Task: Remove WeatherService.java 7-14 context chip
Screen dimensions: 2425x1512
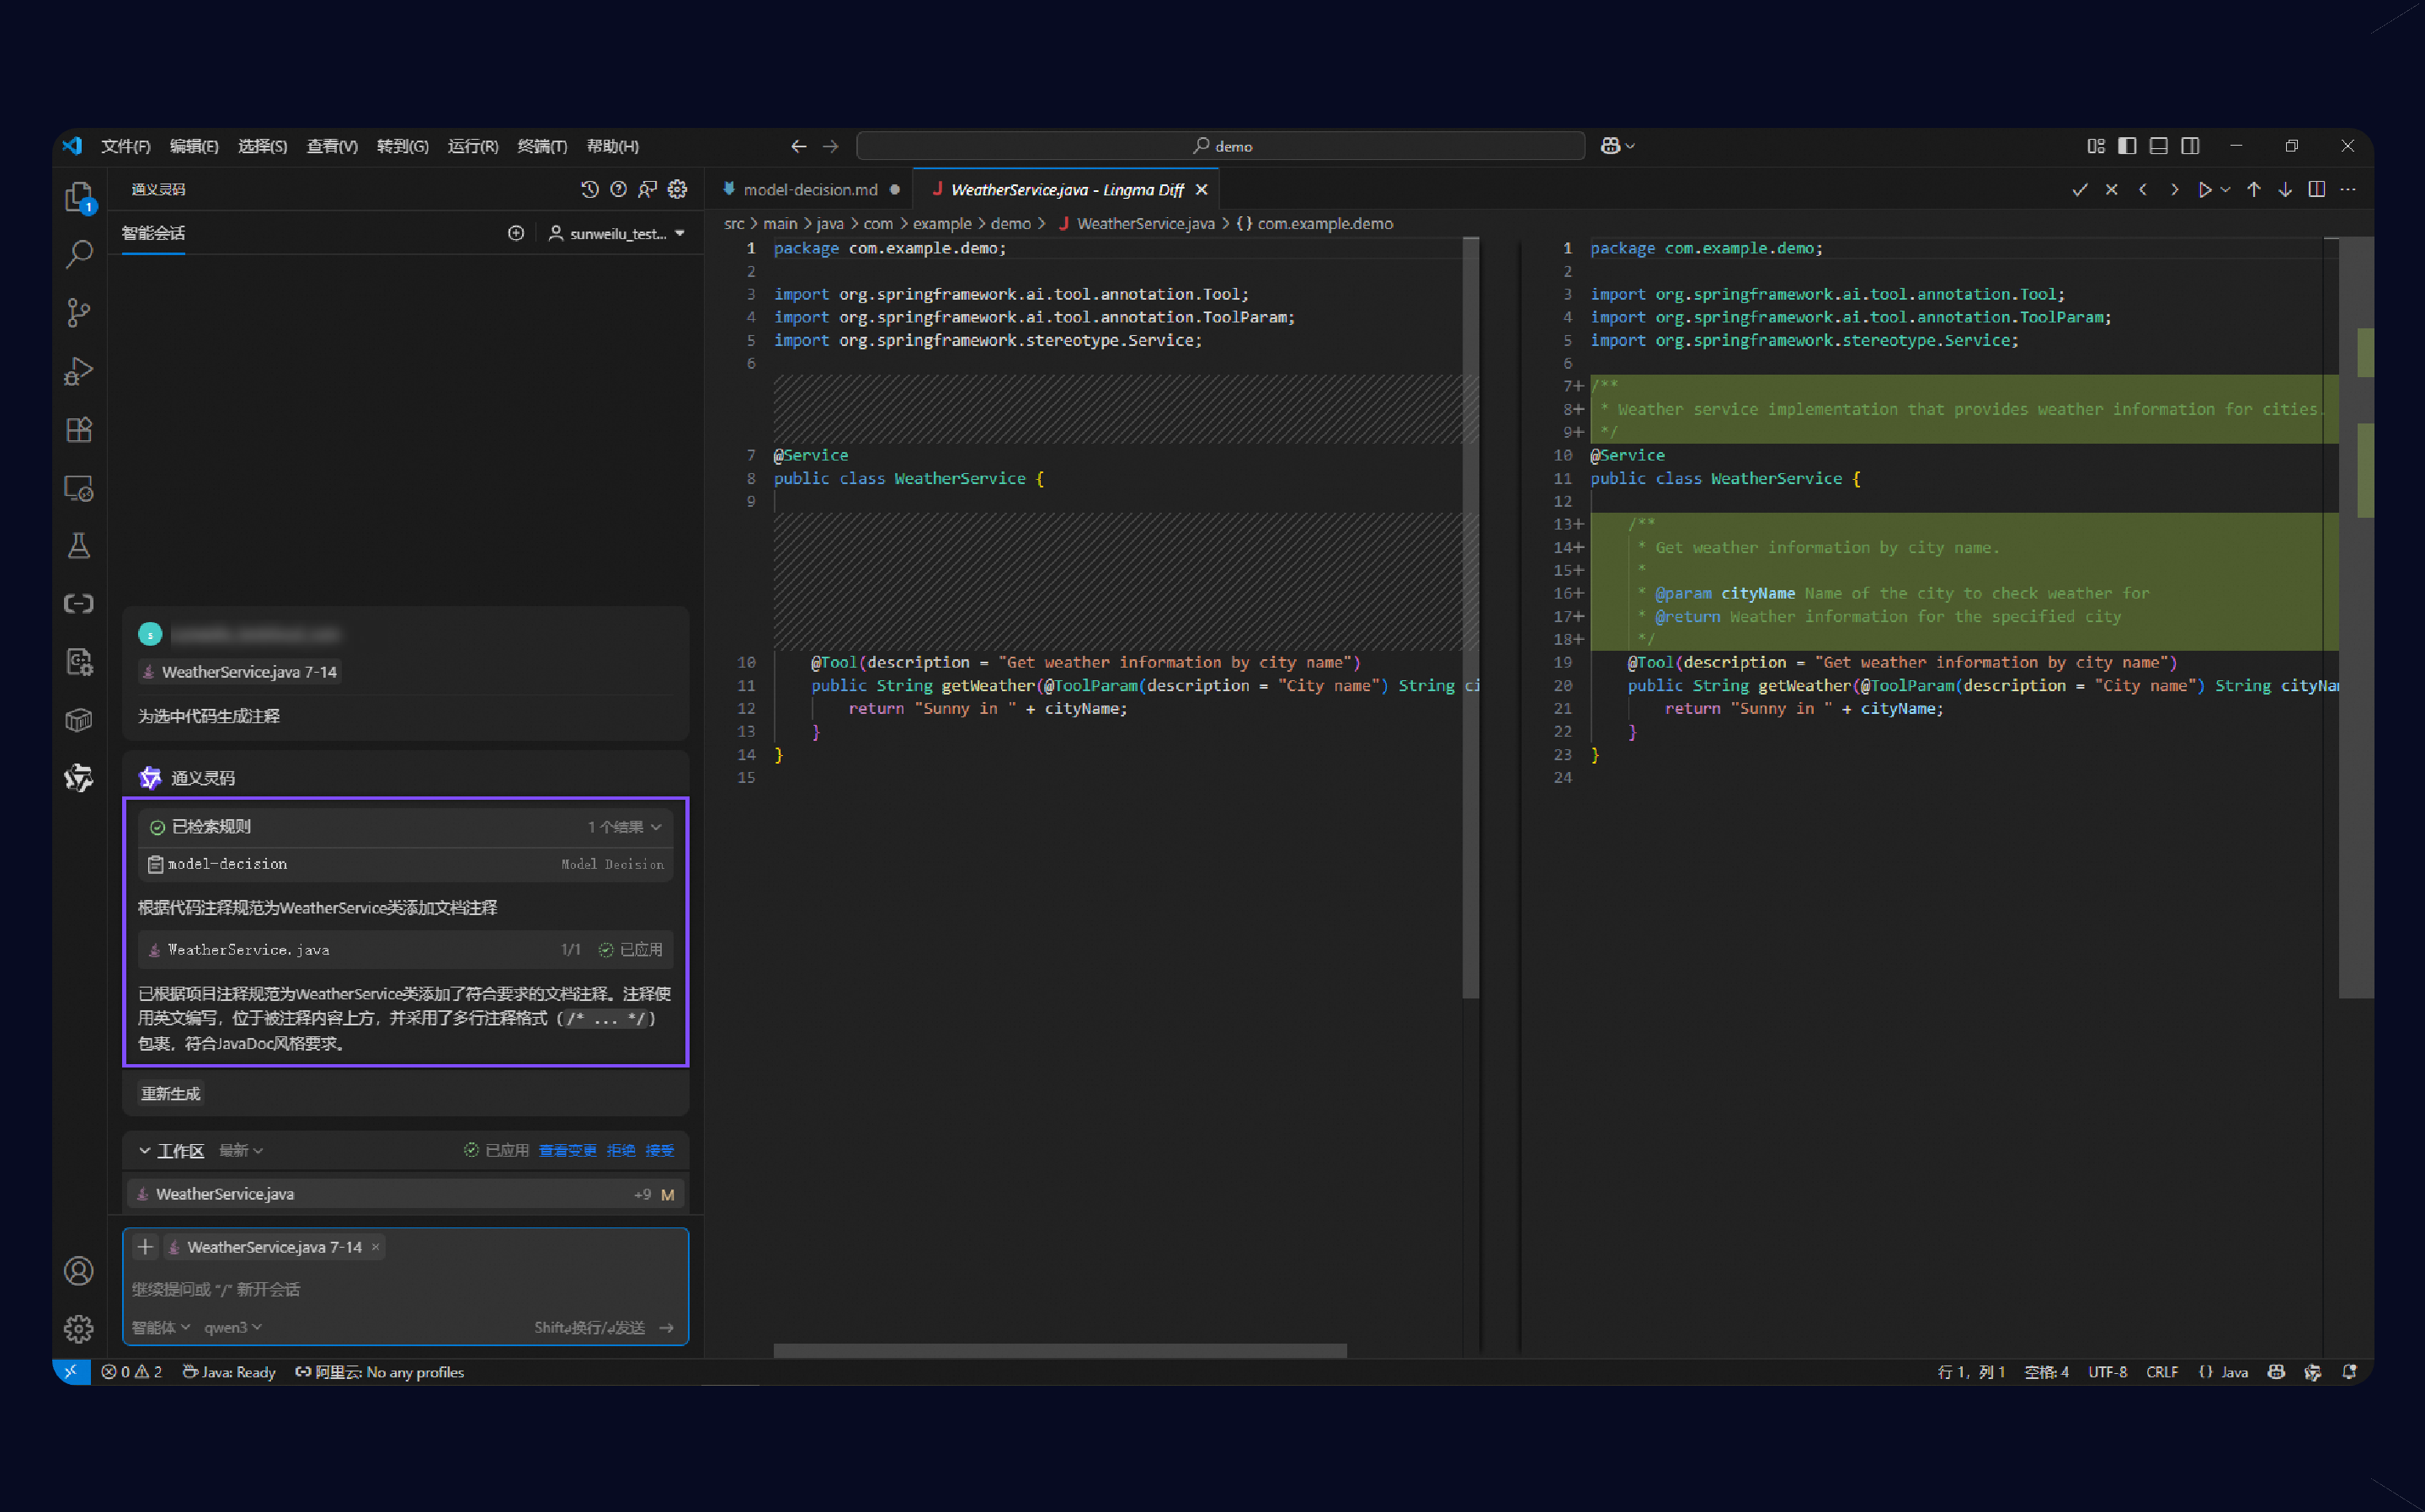Action: [x=376, y=1246]
